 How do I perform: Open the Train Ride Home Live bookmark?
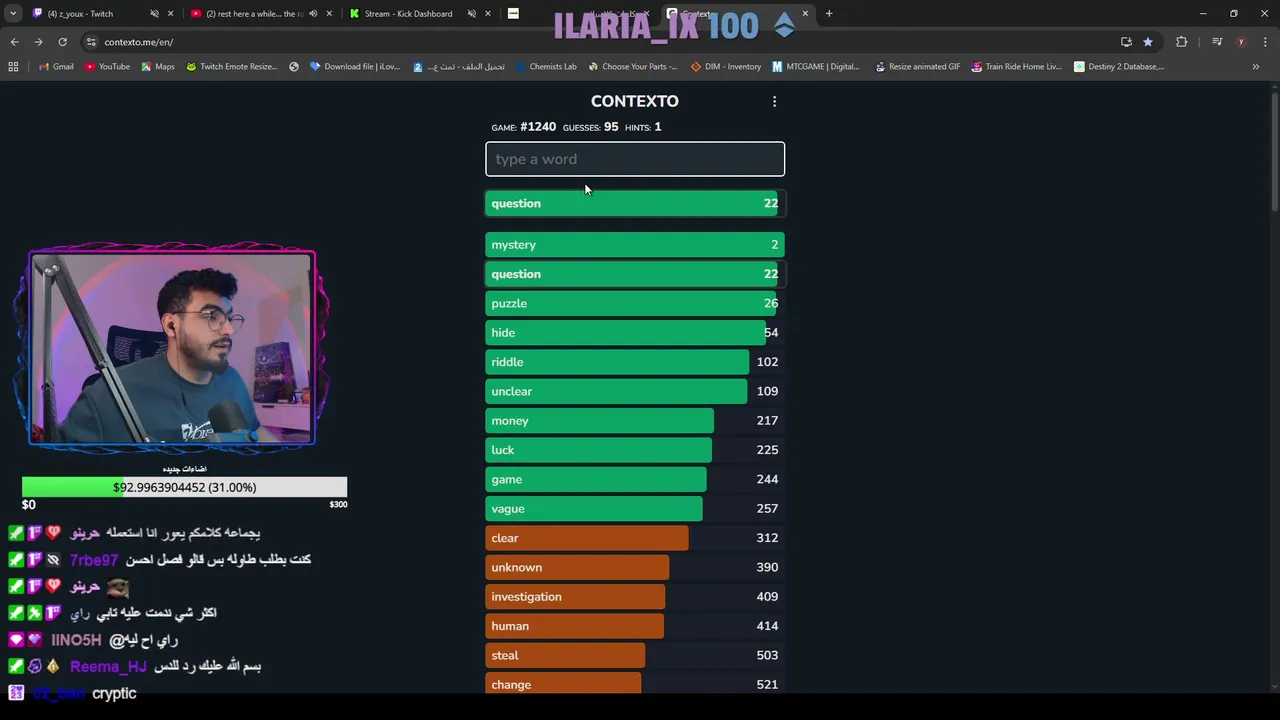pos(1016,67)
